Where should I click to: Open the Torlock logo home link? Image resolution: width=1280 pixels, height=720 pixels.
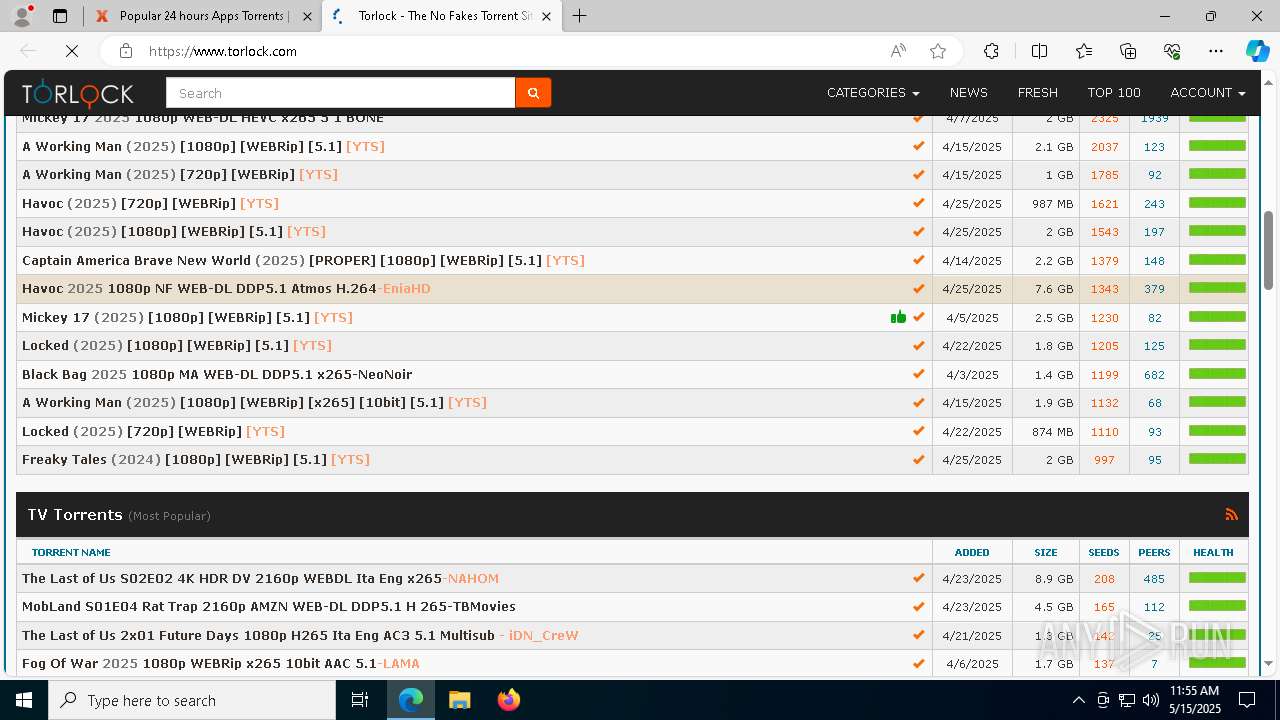(x=78, y=93)
